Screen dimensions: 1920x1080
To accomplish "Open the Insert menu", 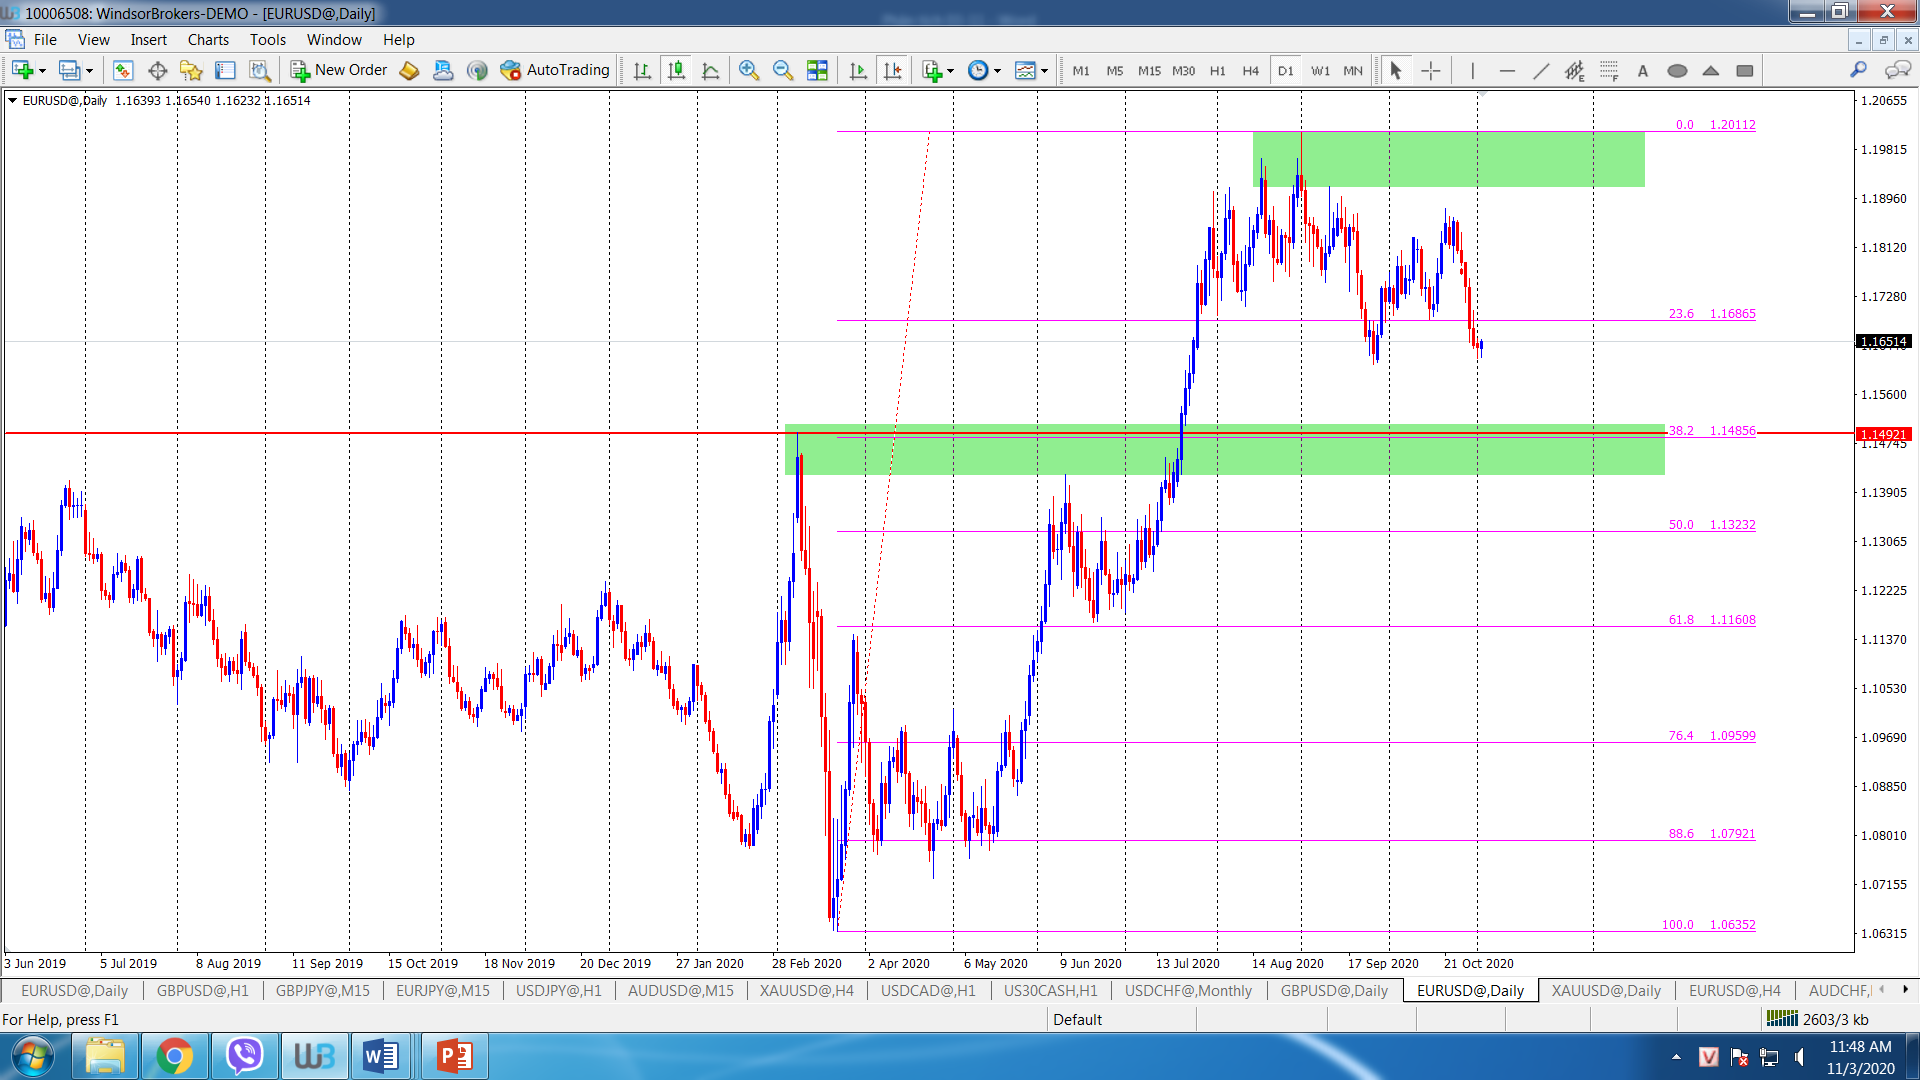I will click(x=149, y=40).
